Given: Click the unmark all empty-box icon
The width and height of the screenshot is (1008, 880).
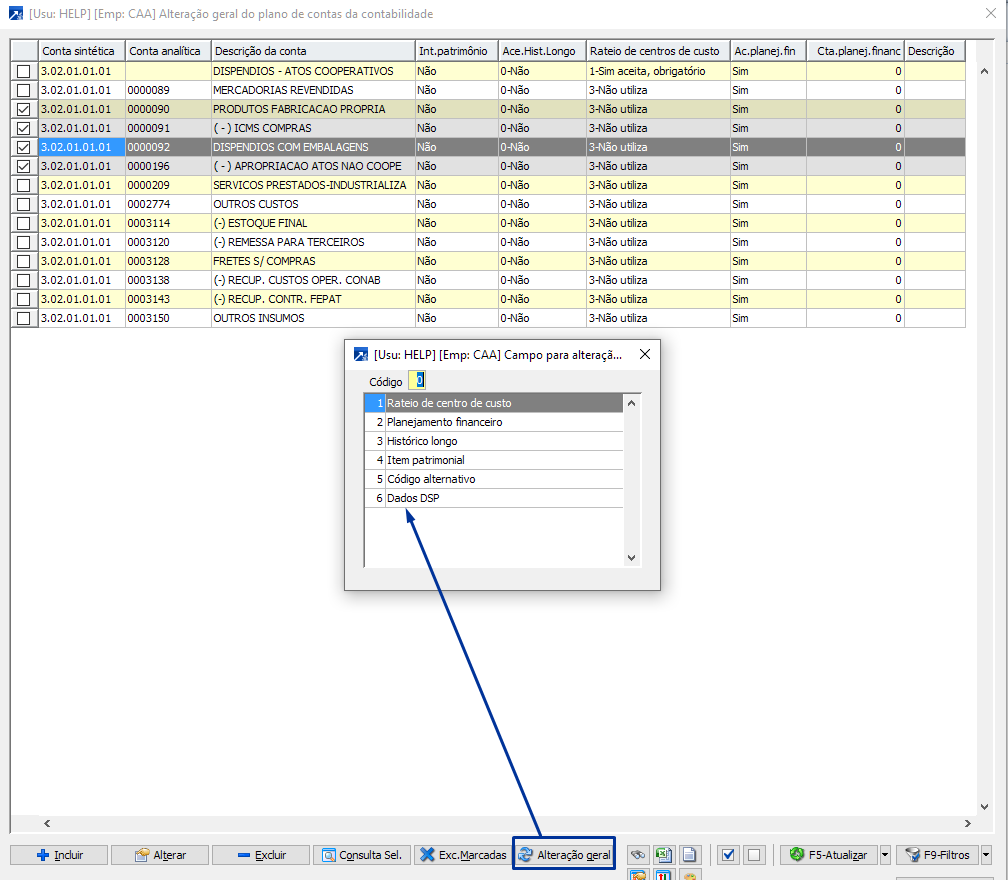Looking at the screenshot, I should pos(754,855).
